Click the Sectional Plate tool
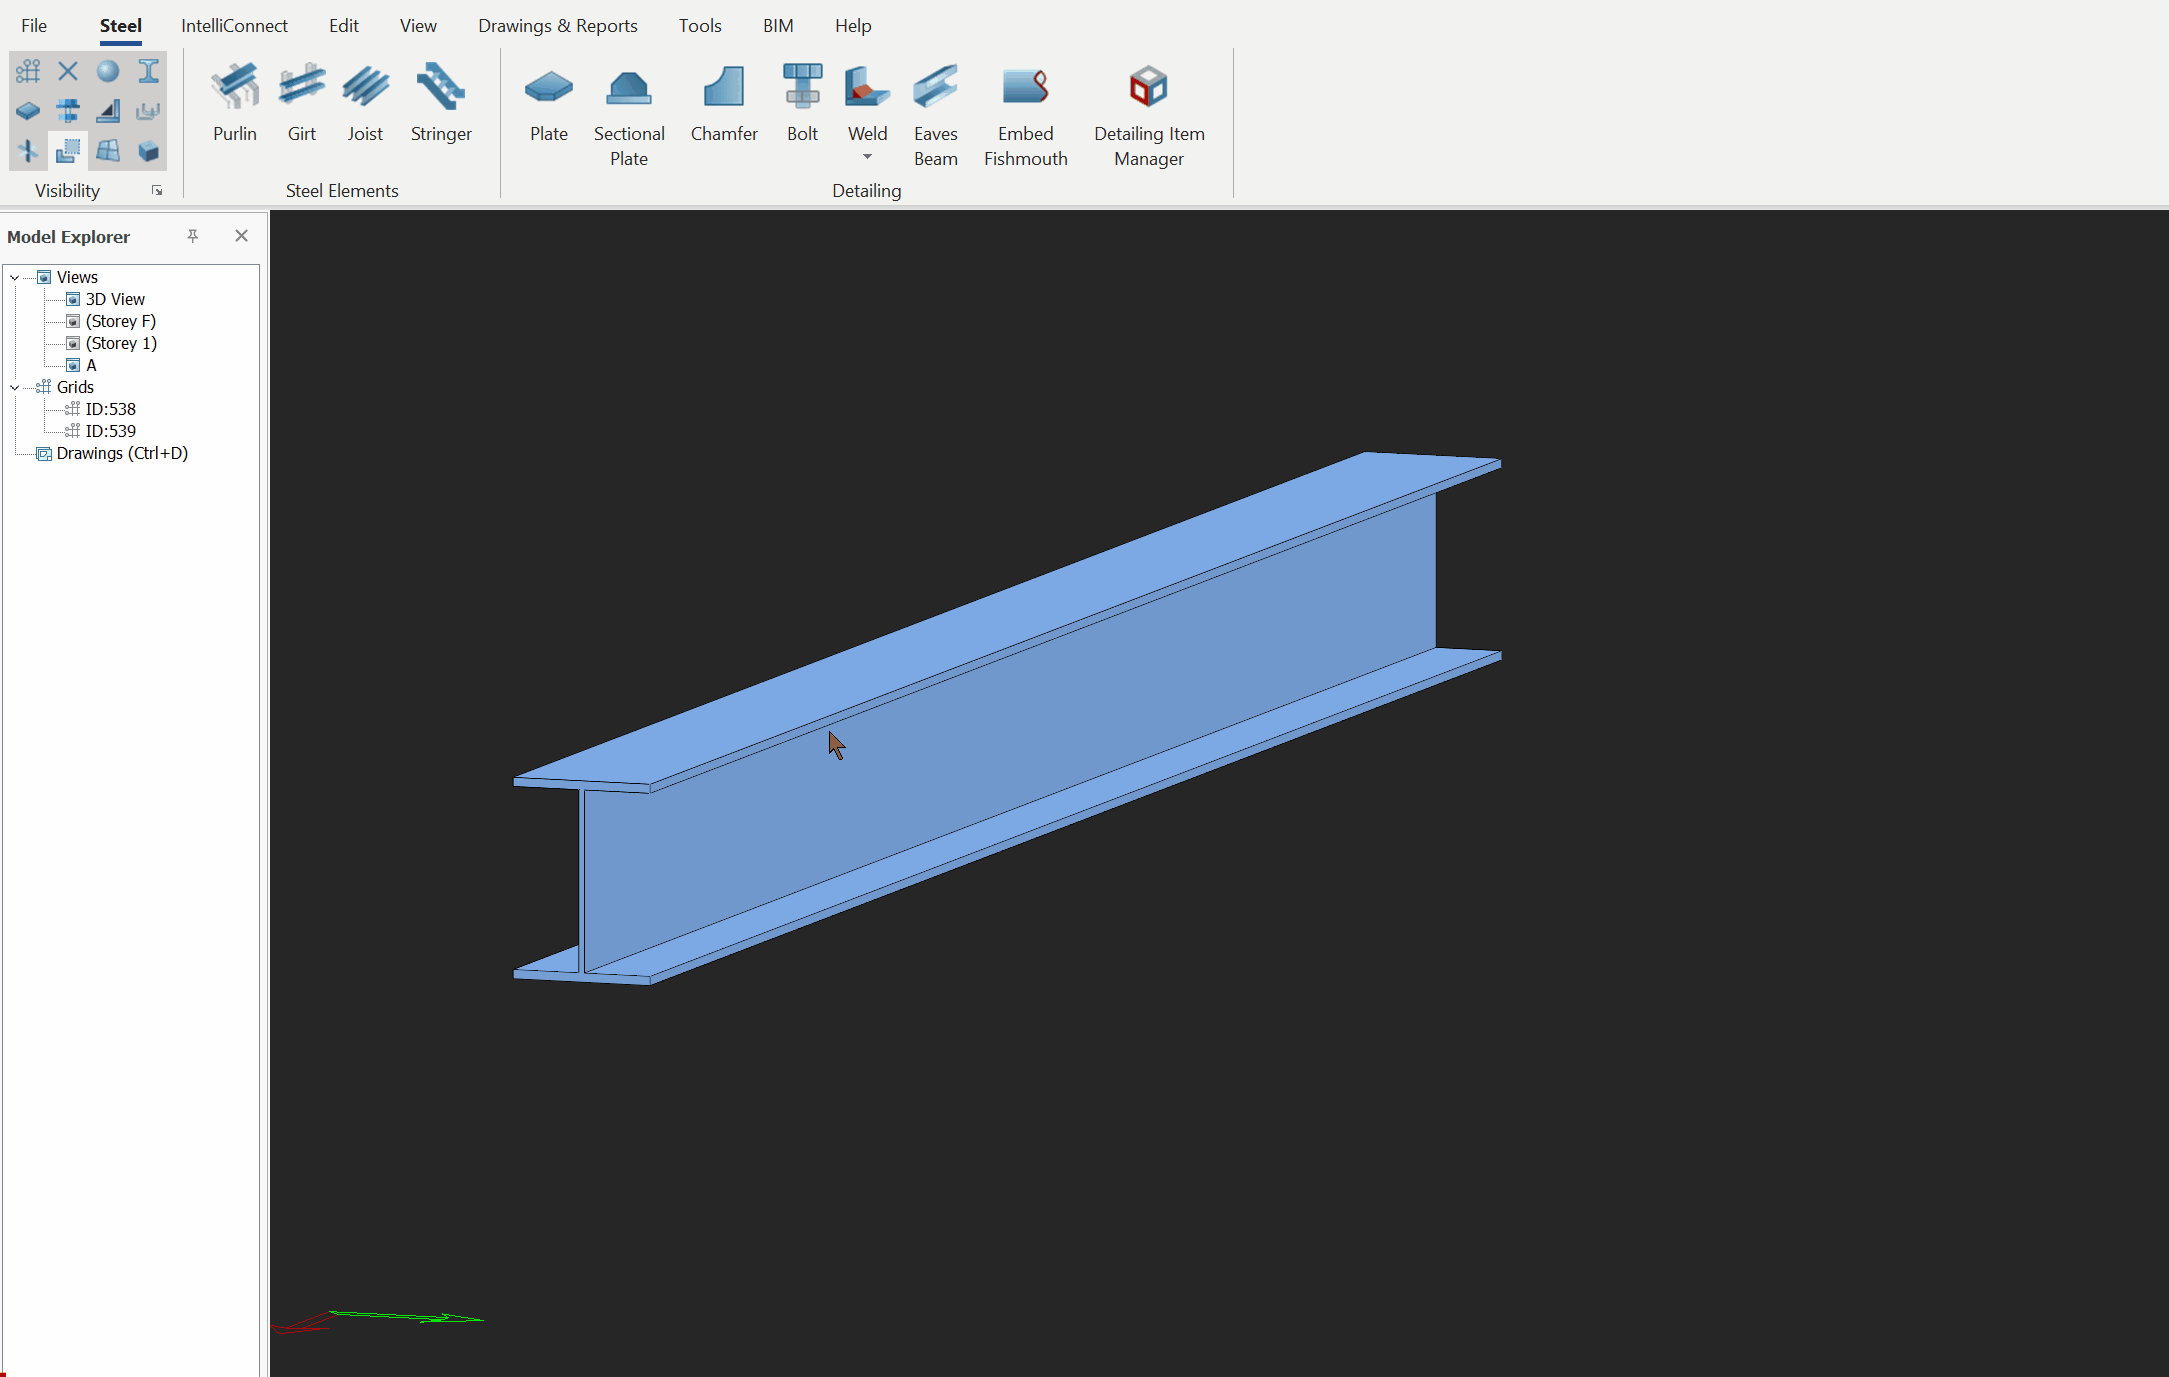This screenshot has width=2169, height=1377. [628, 88]
